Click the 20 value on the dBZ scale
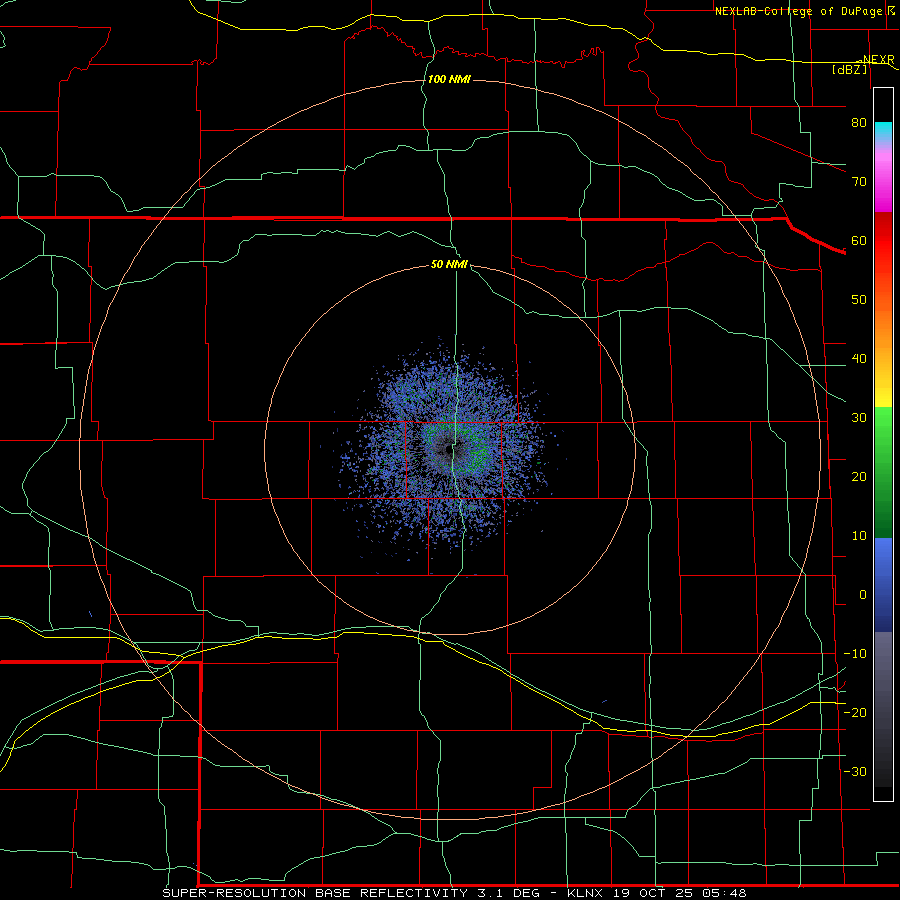This screenshot has width=900, height=900. (859, 477)
